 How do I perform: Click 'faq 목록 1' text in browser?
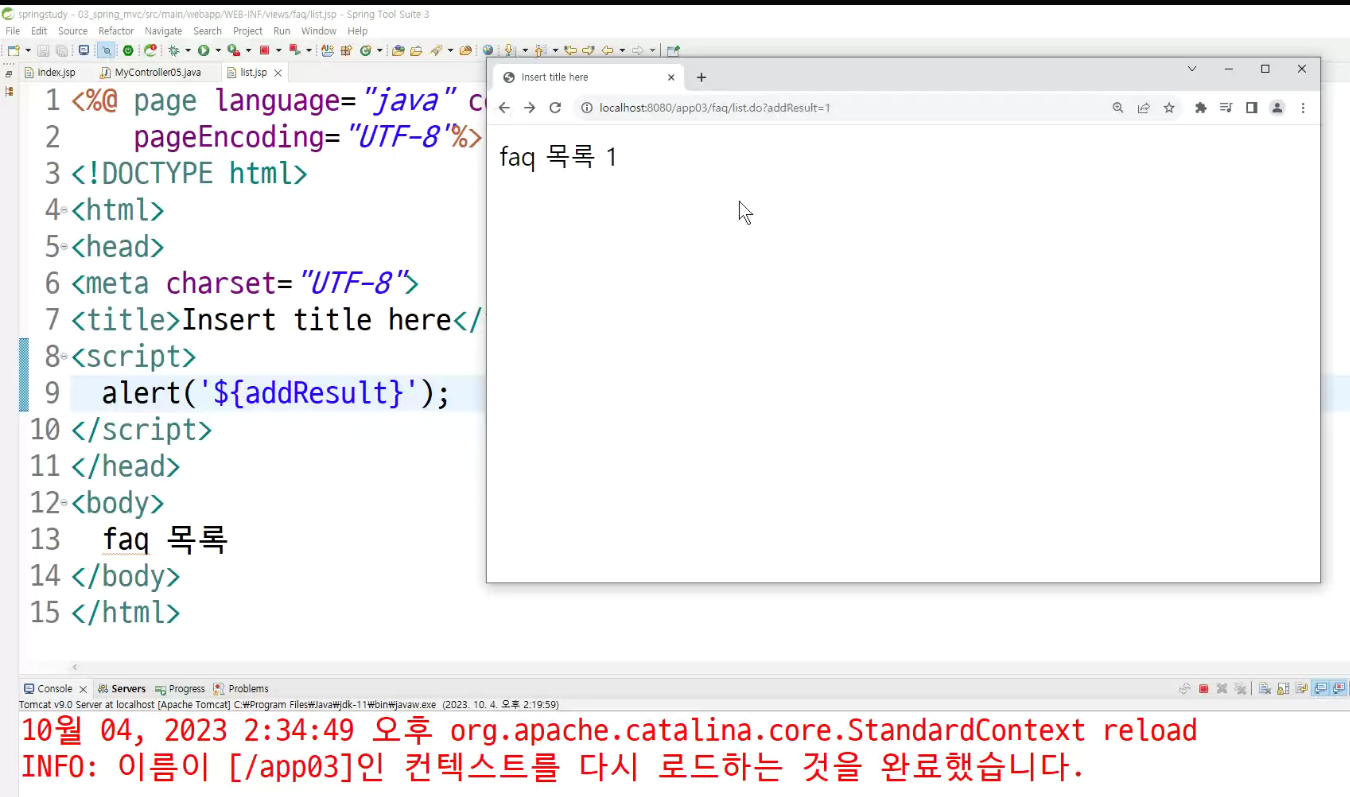point(558,157)
